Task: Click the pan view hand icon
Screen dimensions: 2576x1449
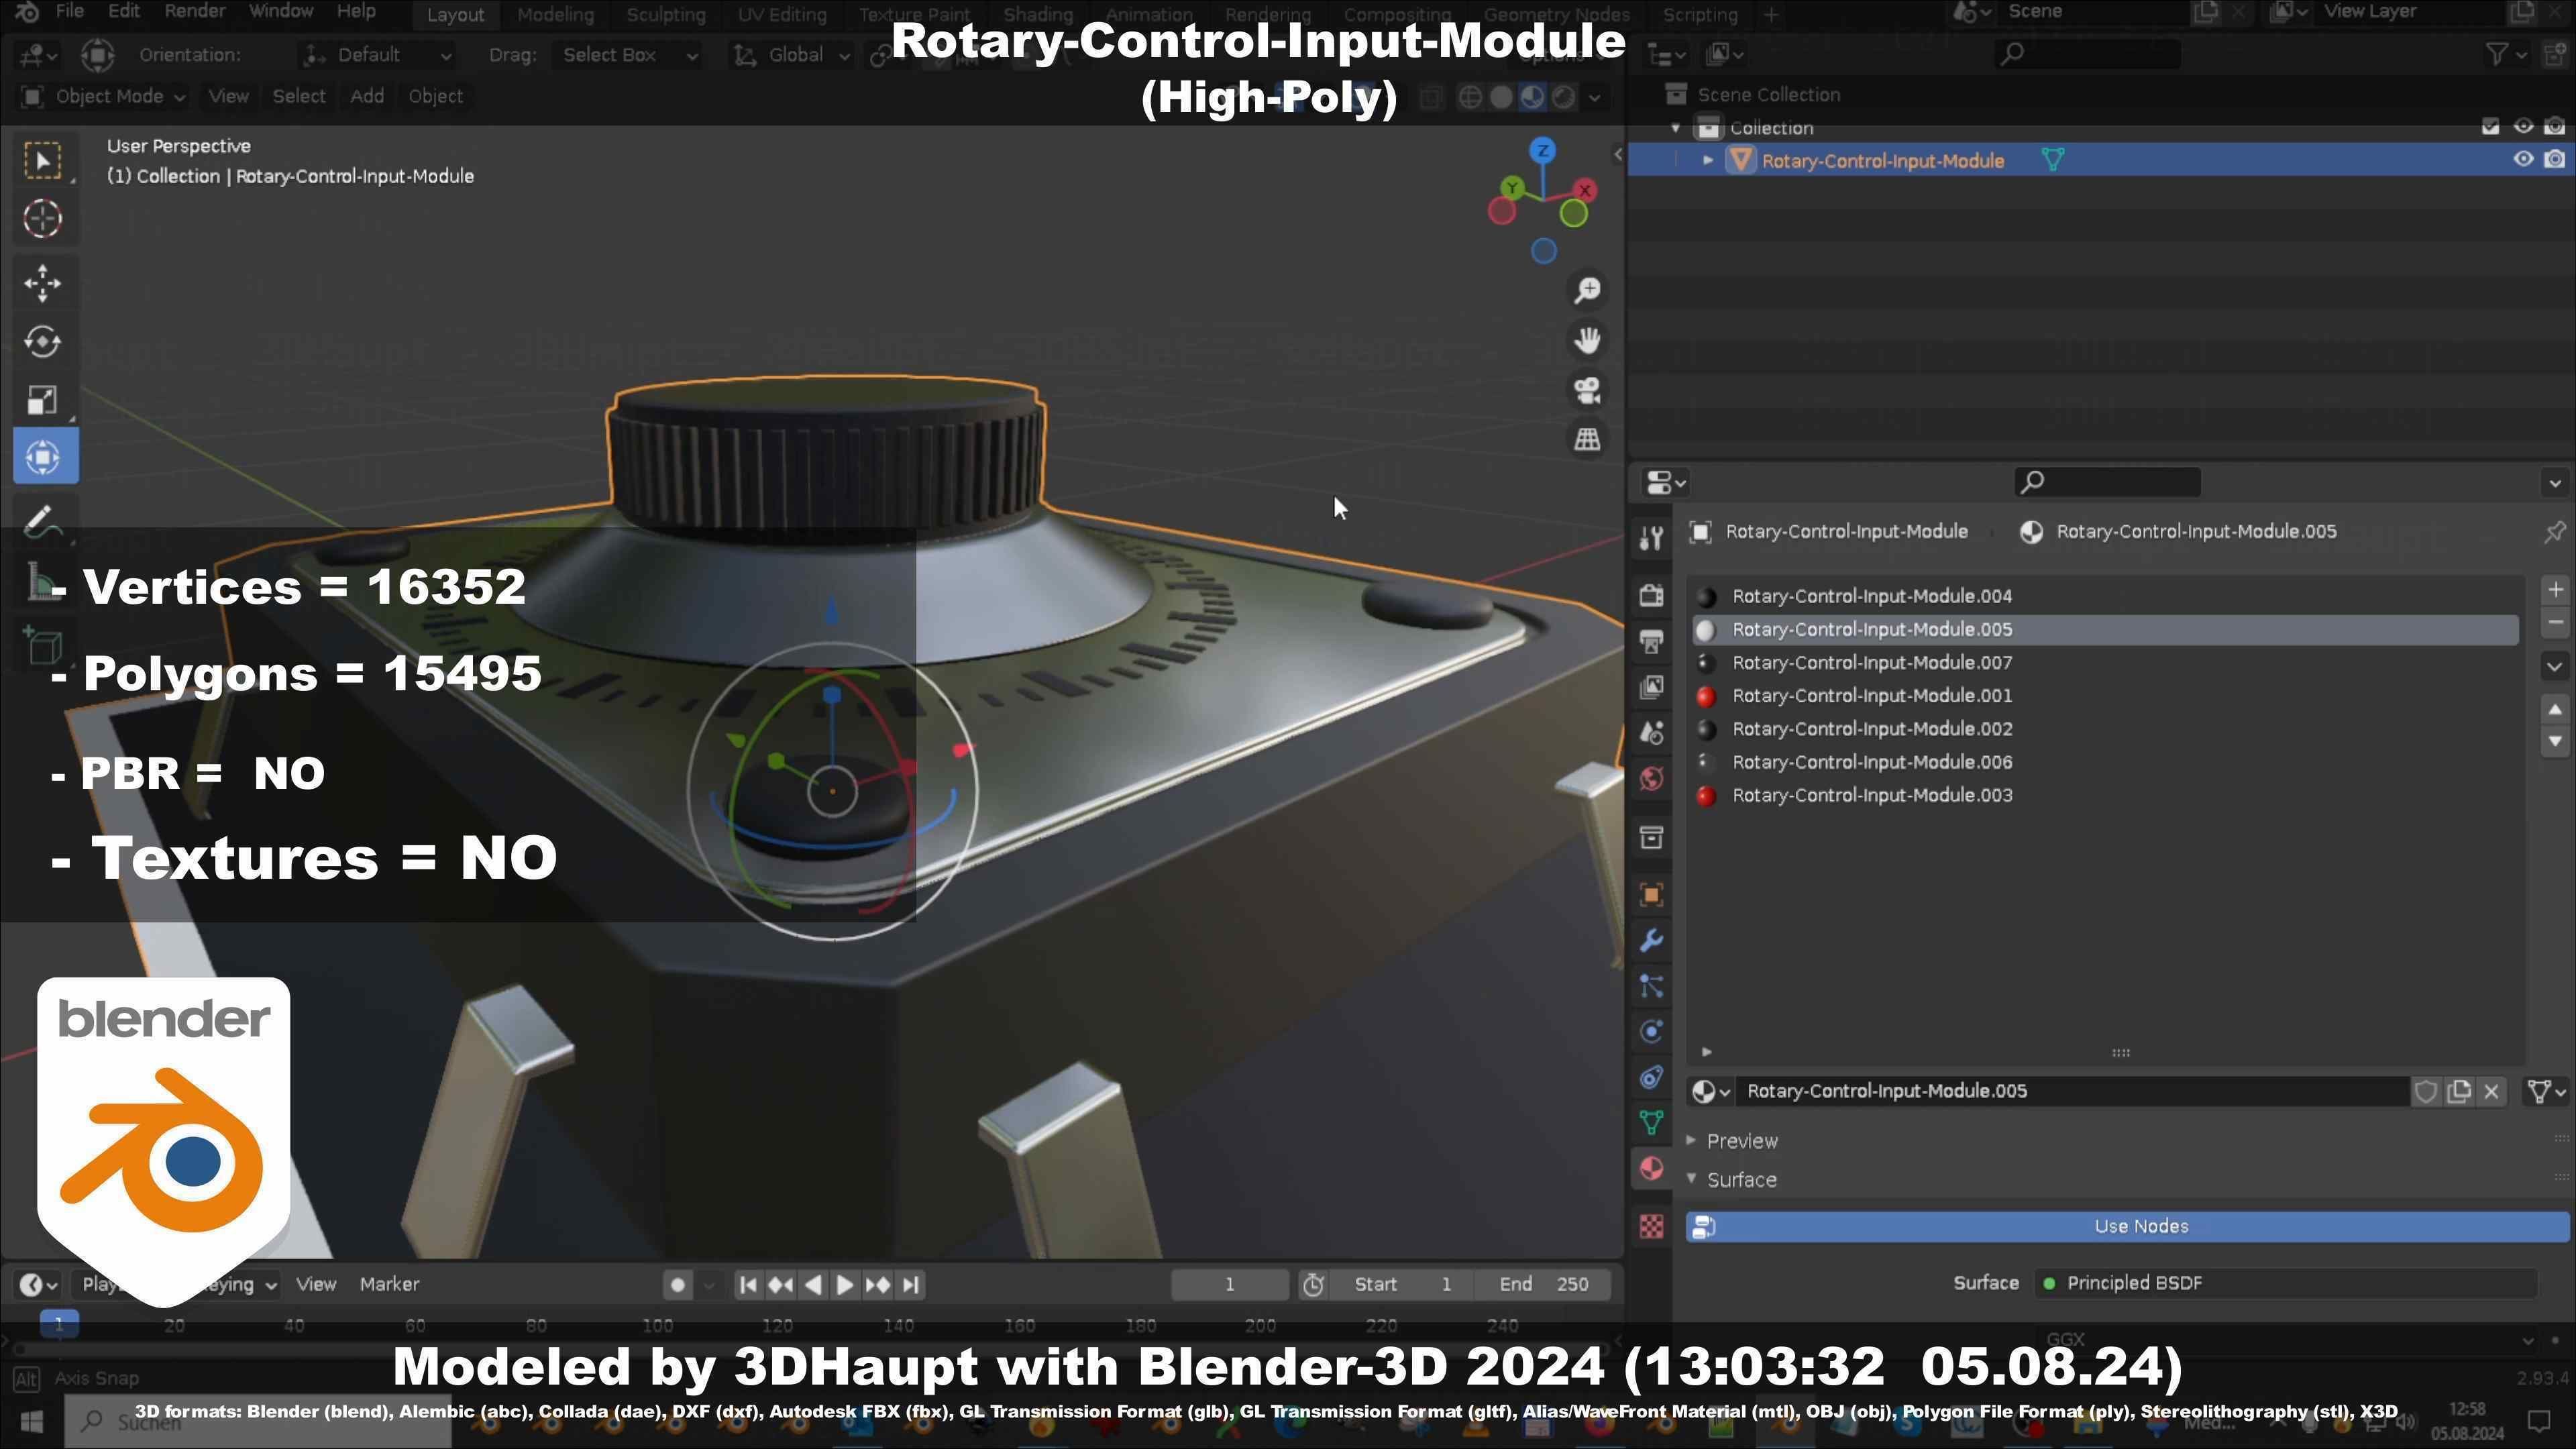Action: pyautogui.click(x=1587, y=340)
